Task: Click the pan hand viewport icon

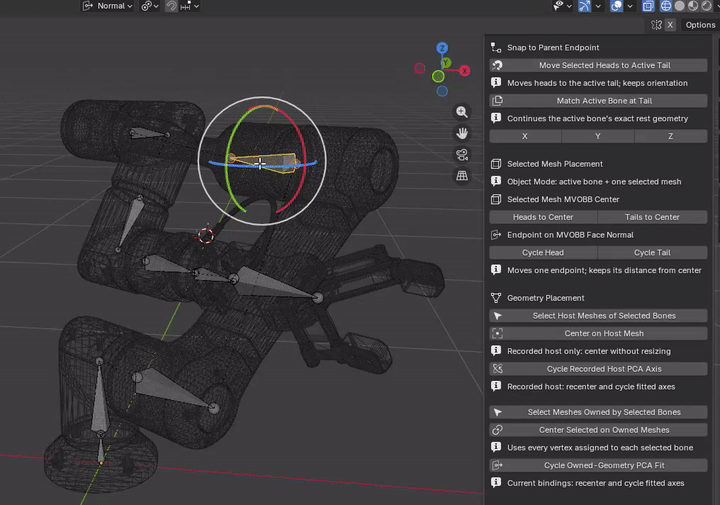Action: click(462, 133)
